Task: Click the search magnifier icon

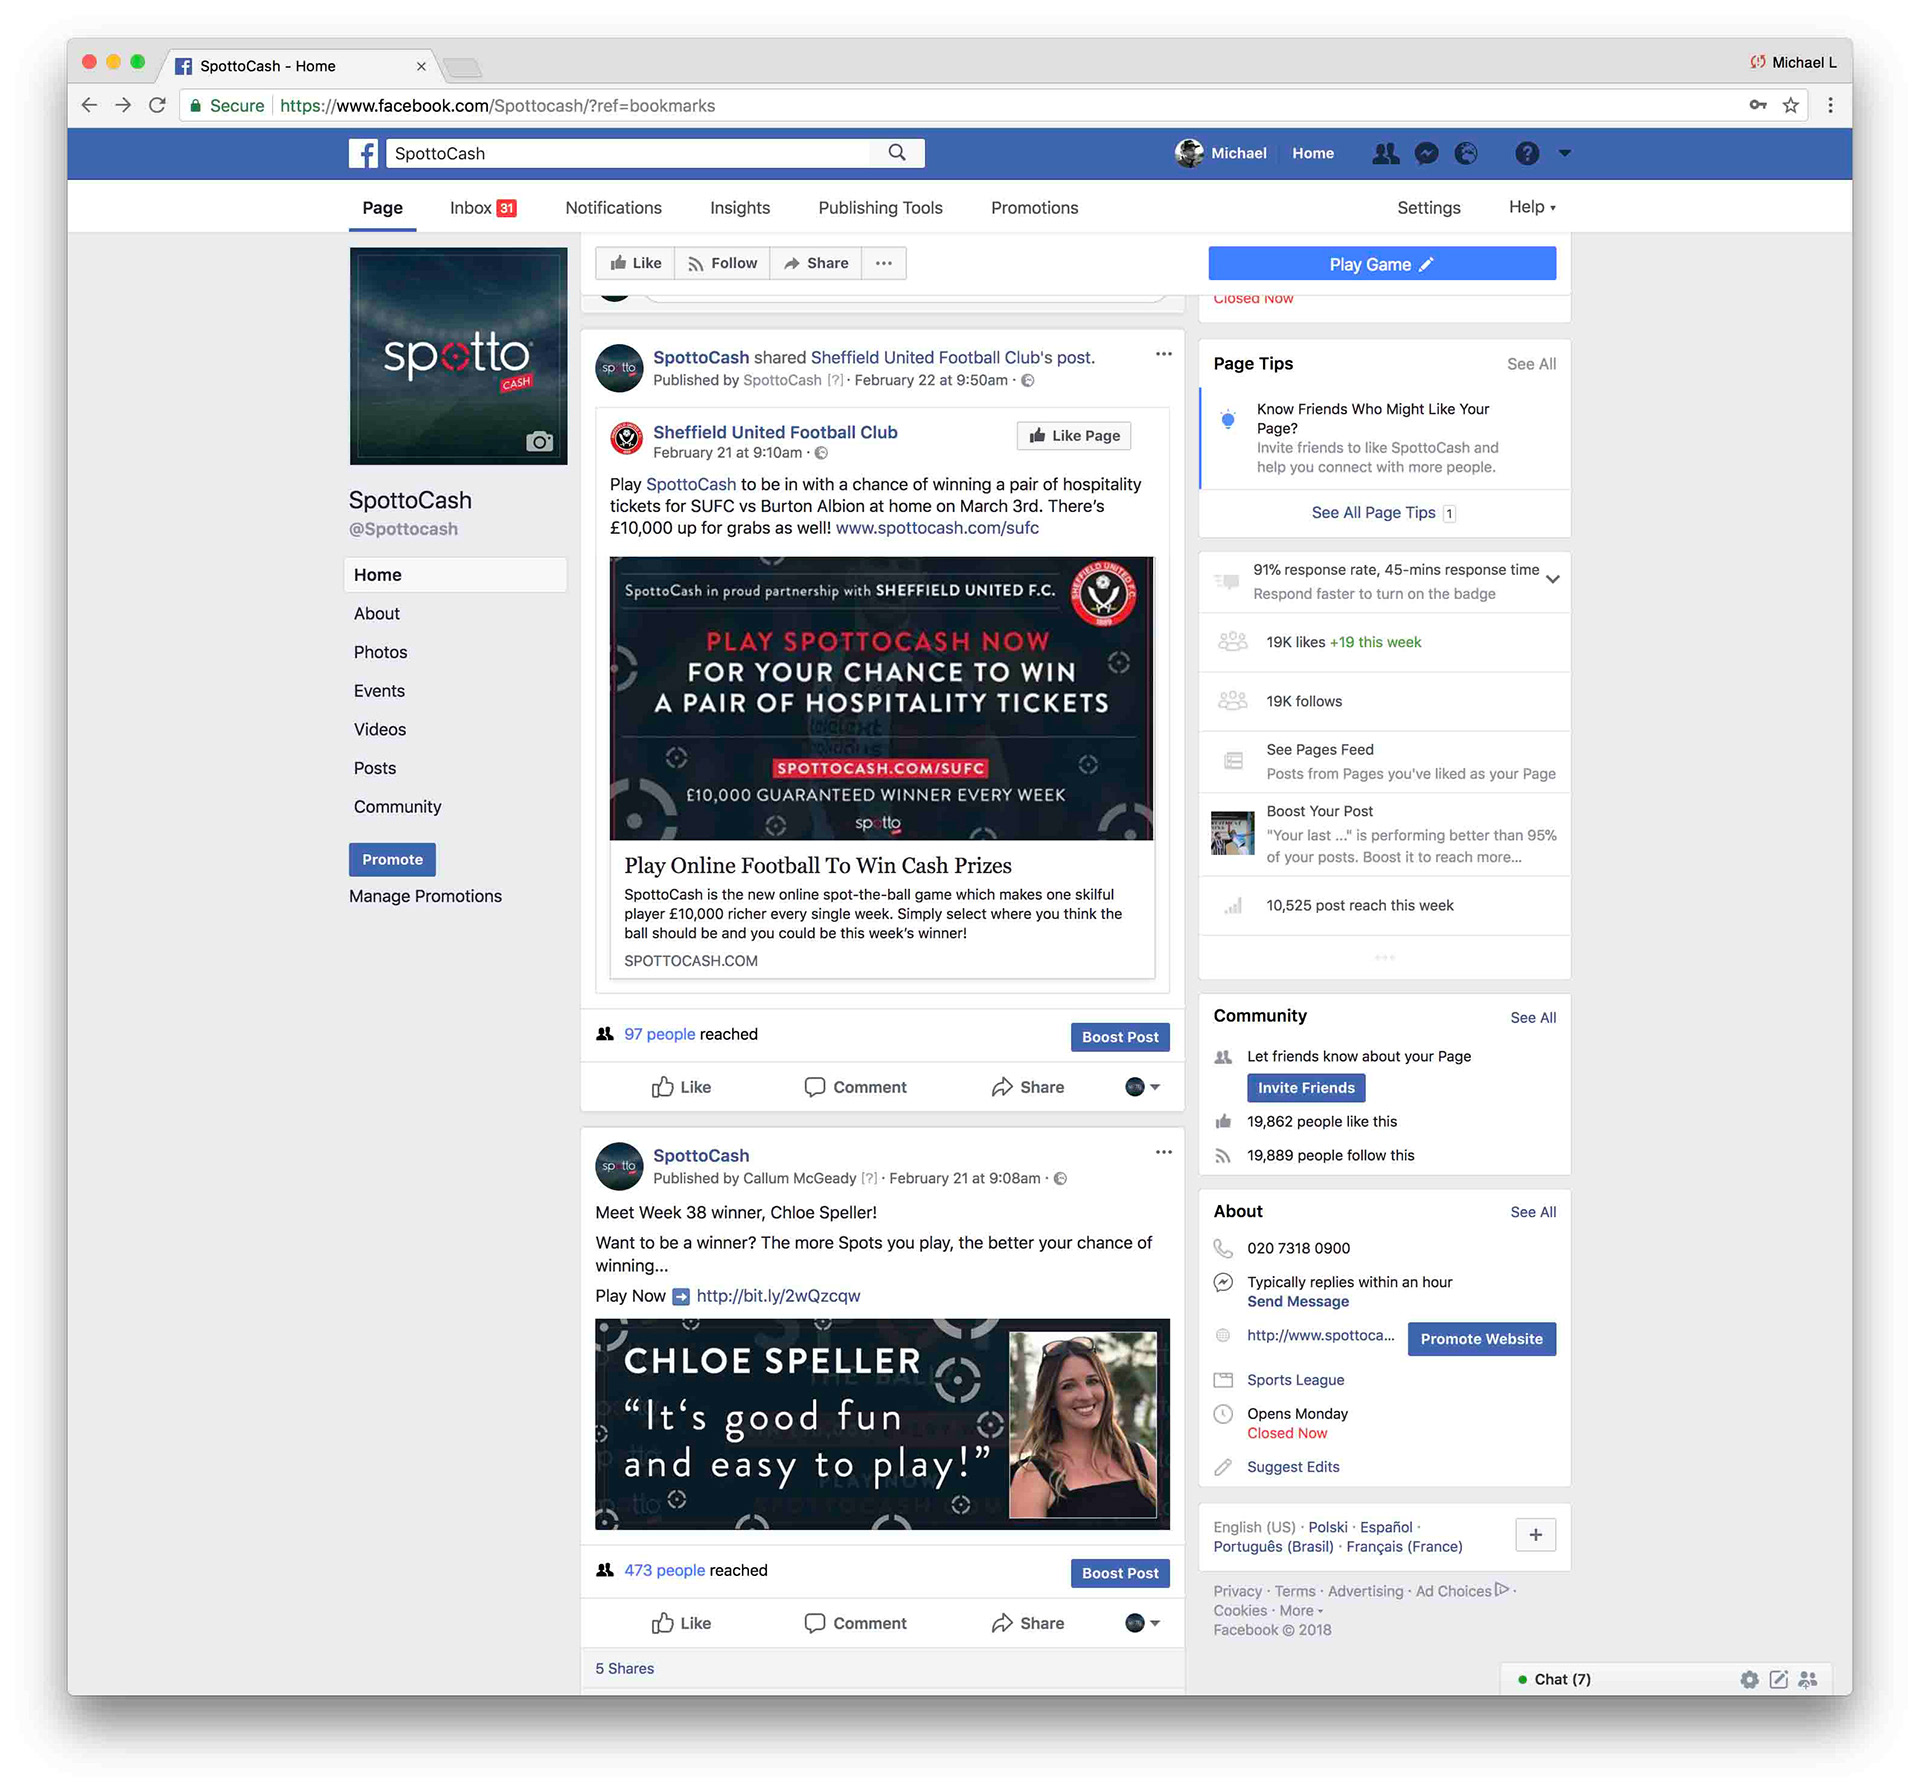Action: click(x=897, y=153)
